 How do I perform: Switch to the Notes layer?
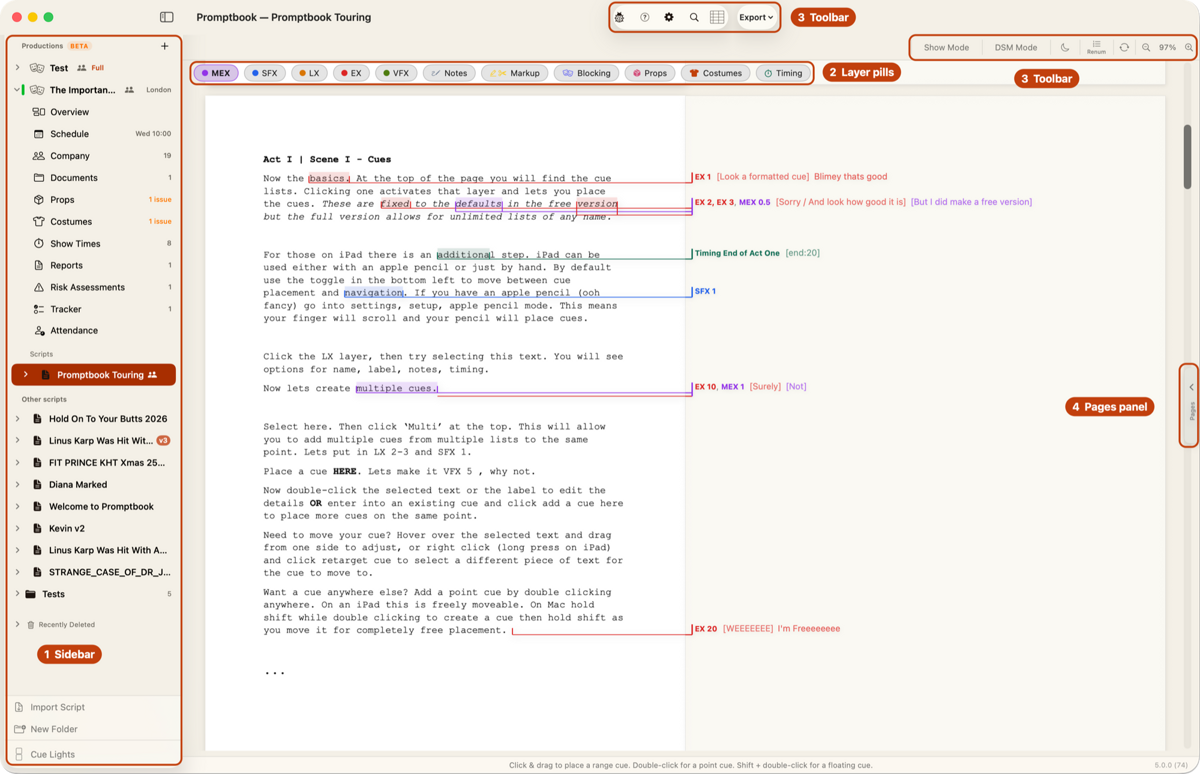(x=449, y=73)
